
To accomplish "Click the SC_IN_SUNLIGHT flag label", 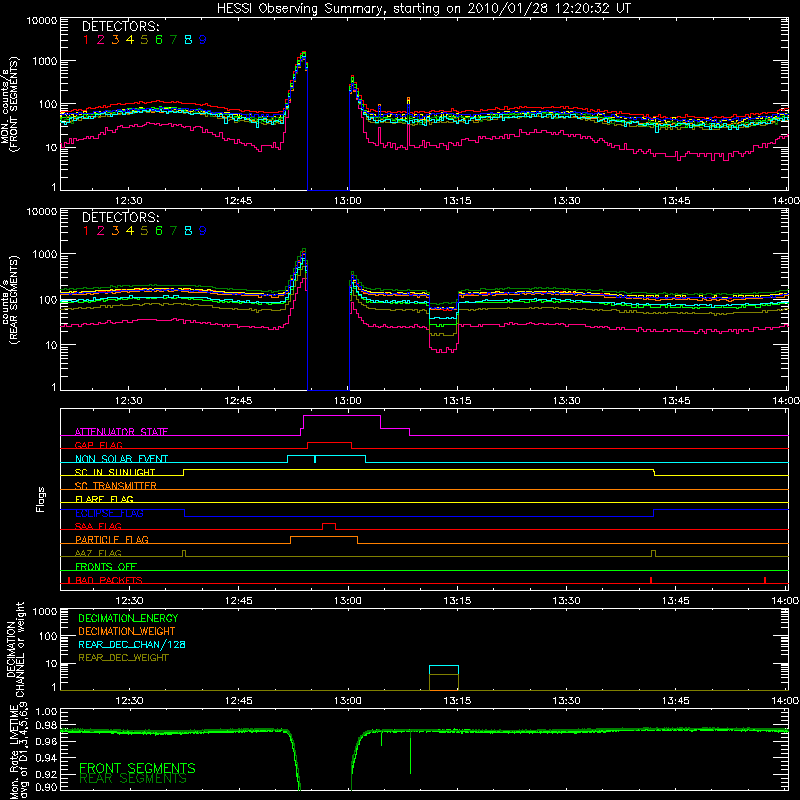I will [x=115, y=472].
